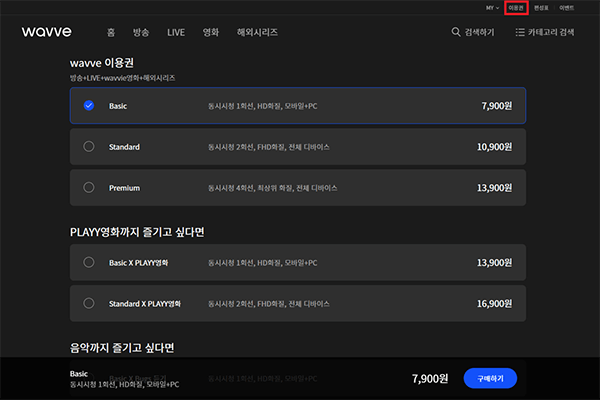
Task: Click the Standard plan name label
Action: click(x=124, y=147)
